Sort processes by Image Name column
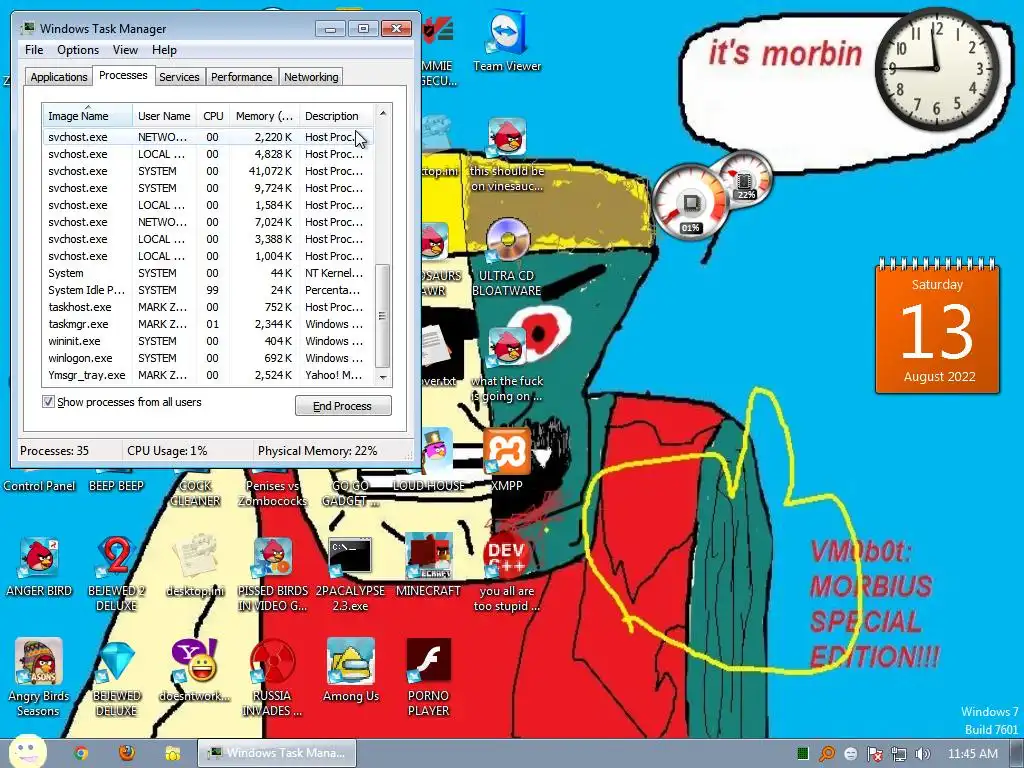 88,116
